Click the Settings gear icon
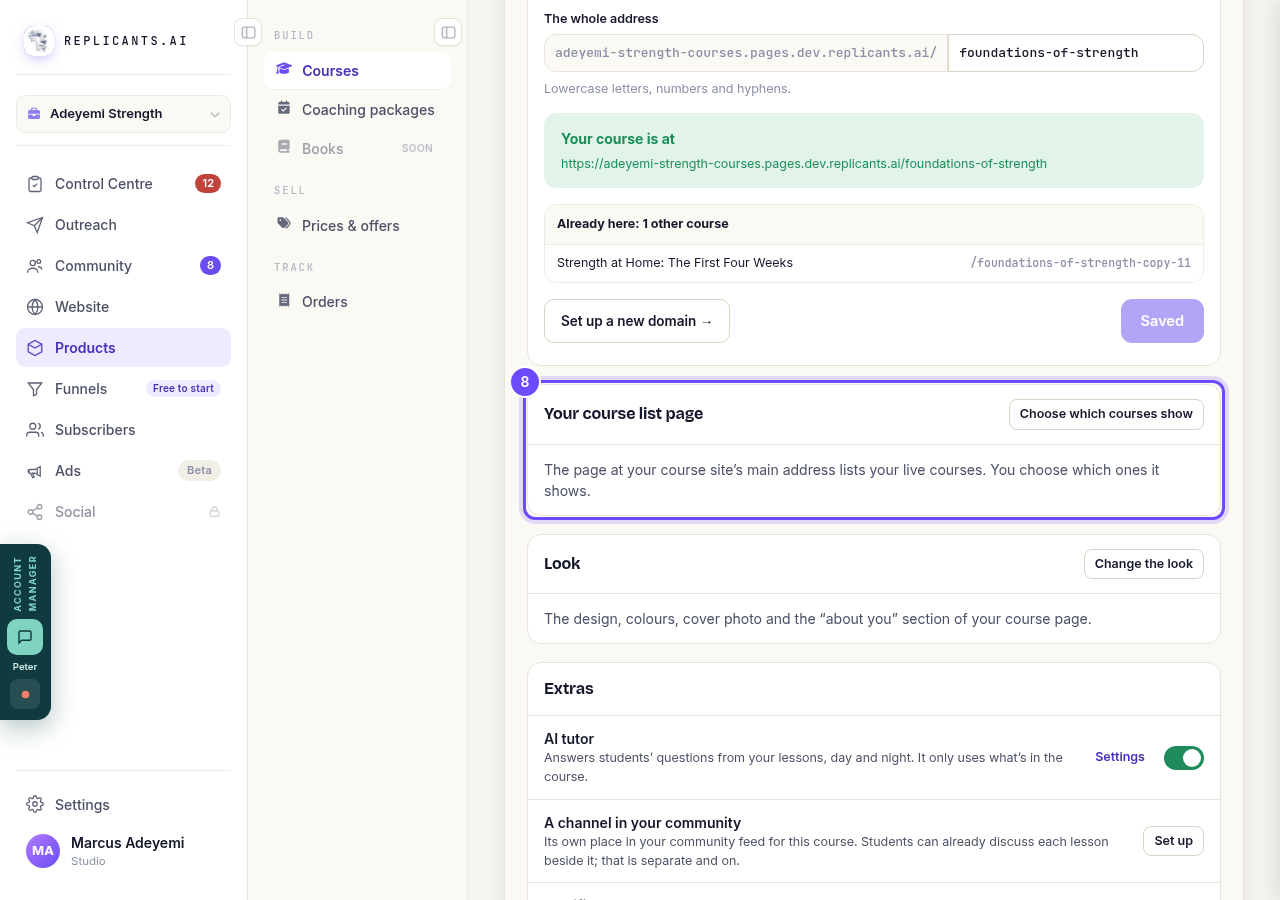 35,804
